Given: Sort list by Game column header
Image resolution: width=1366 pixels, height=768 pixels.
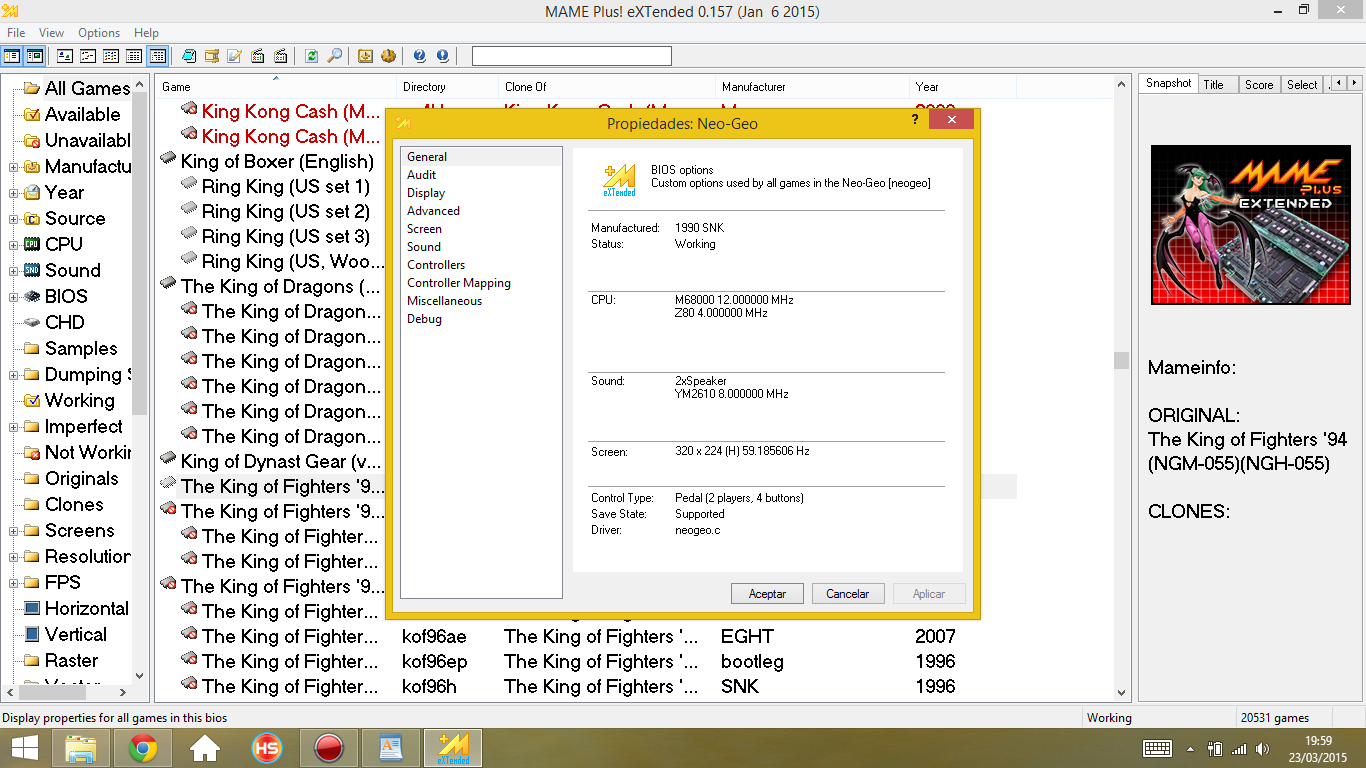Looking at the screenshot, I should point(277,87).
